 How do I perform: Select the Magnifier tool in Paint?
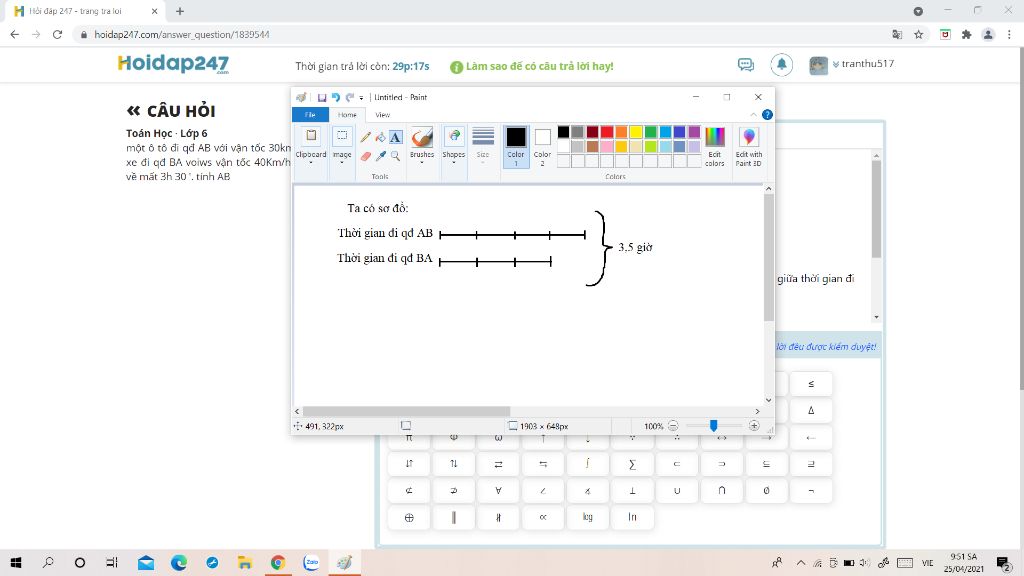pyautogui.click(x=396, y=155)
